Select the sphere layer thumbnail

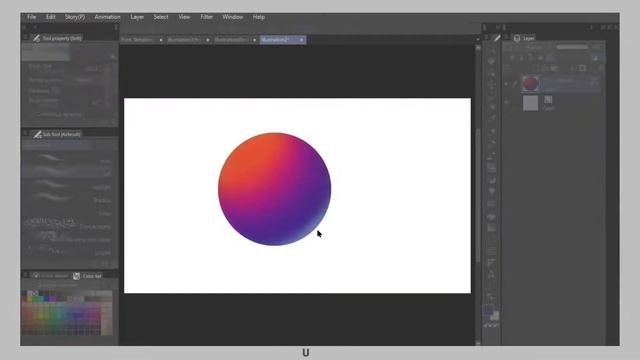tap(530, 84)
